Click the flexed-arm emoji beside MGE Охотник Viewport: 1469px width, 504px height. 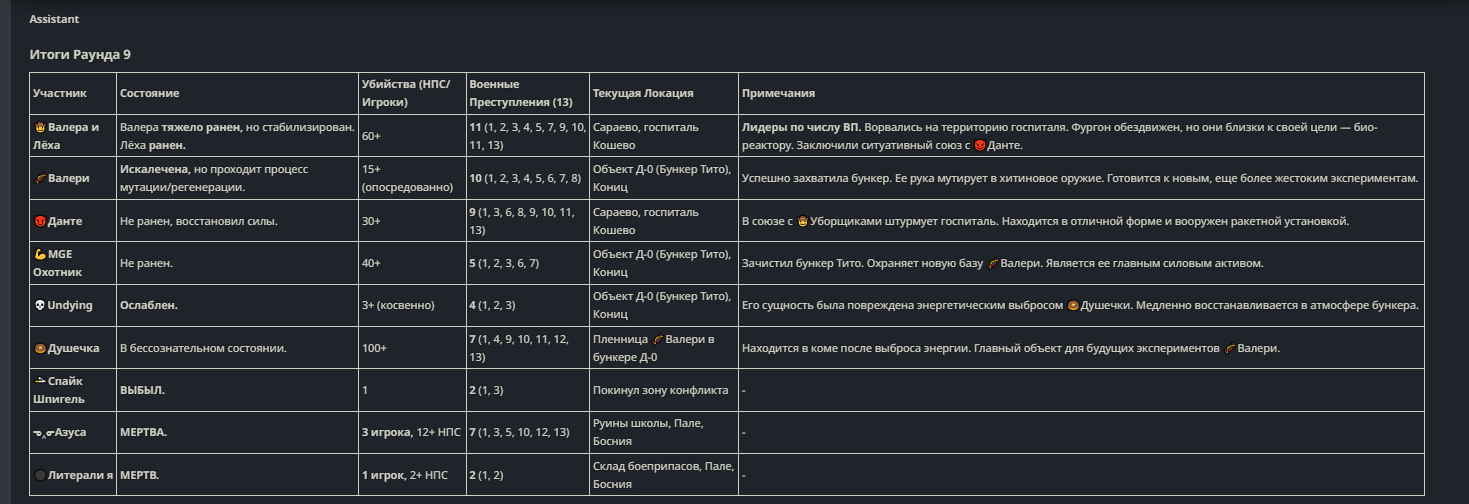[40, 255]
